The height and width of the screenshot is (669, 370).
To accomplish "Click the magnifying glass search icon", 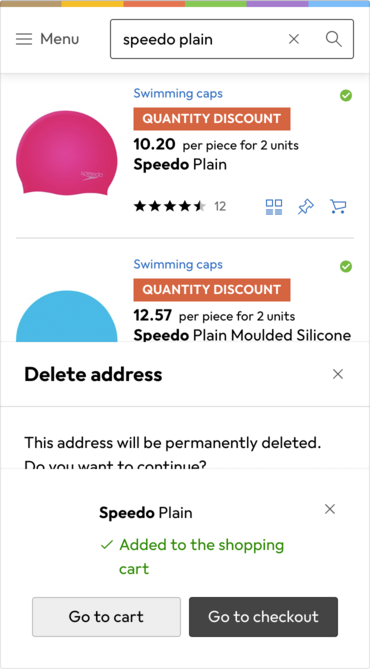I will tap(334, 39).
